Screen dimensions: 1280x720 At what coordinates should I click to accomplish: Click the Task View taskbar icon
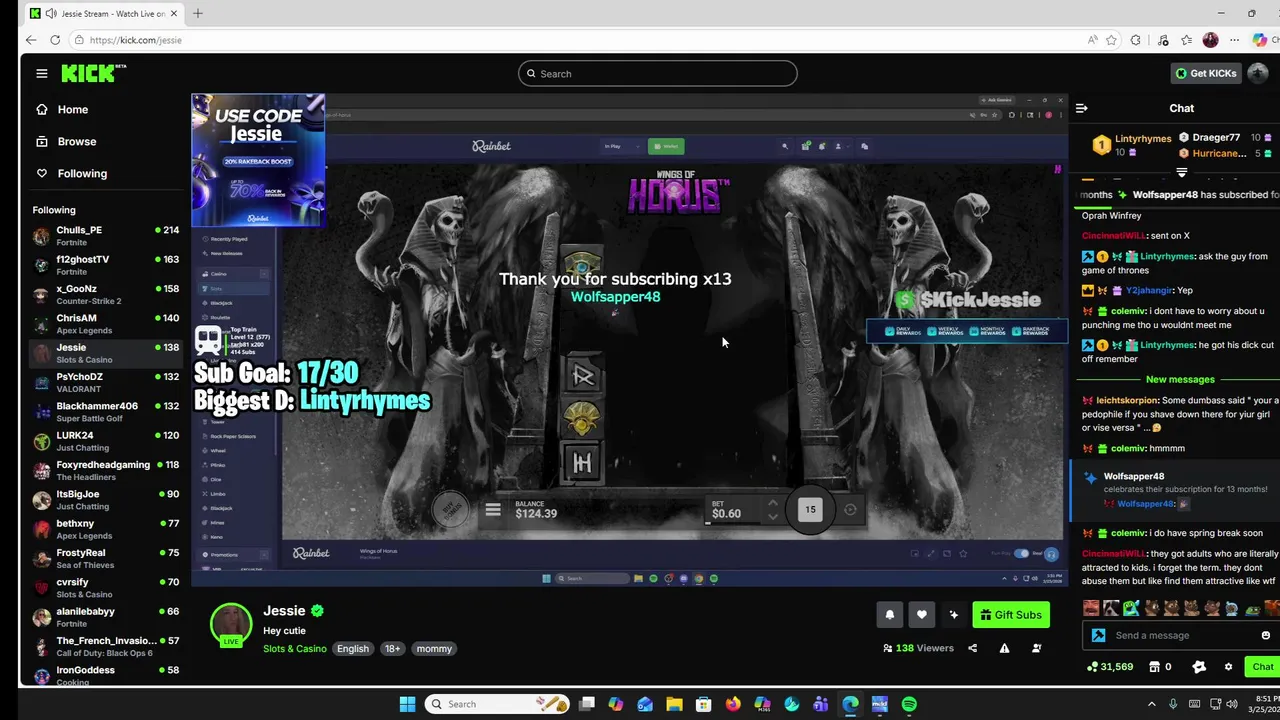pos(587,704)
